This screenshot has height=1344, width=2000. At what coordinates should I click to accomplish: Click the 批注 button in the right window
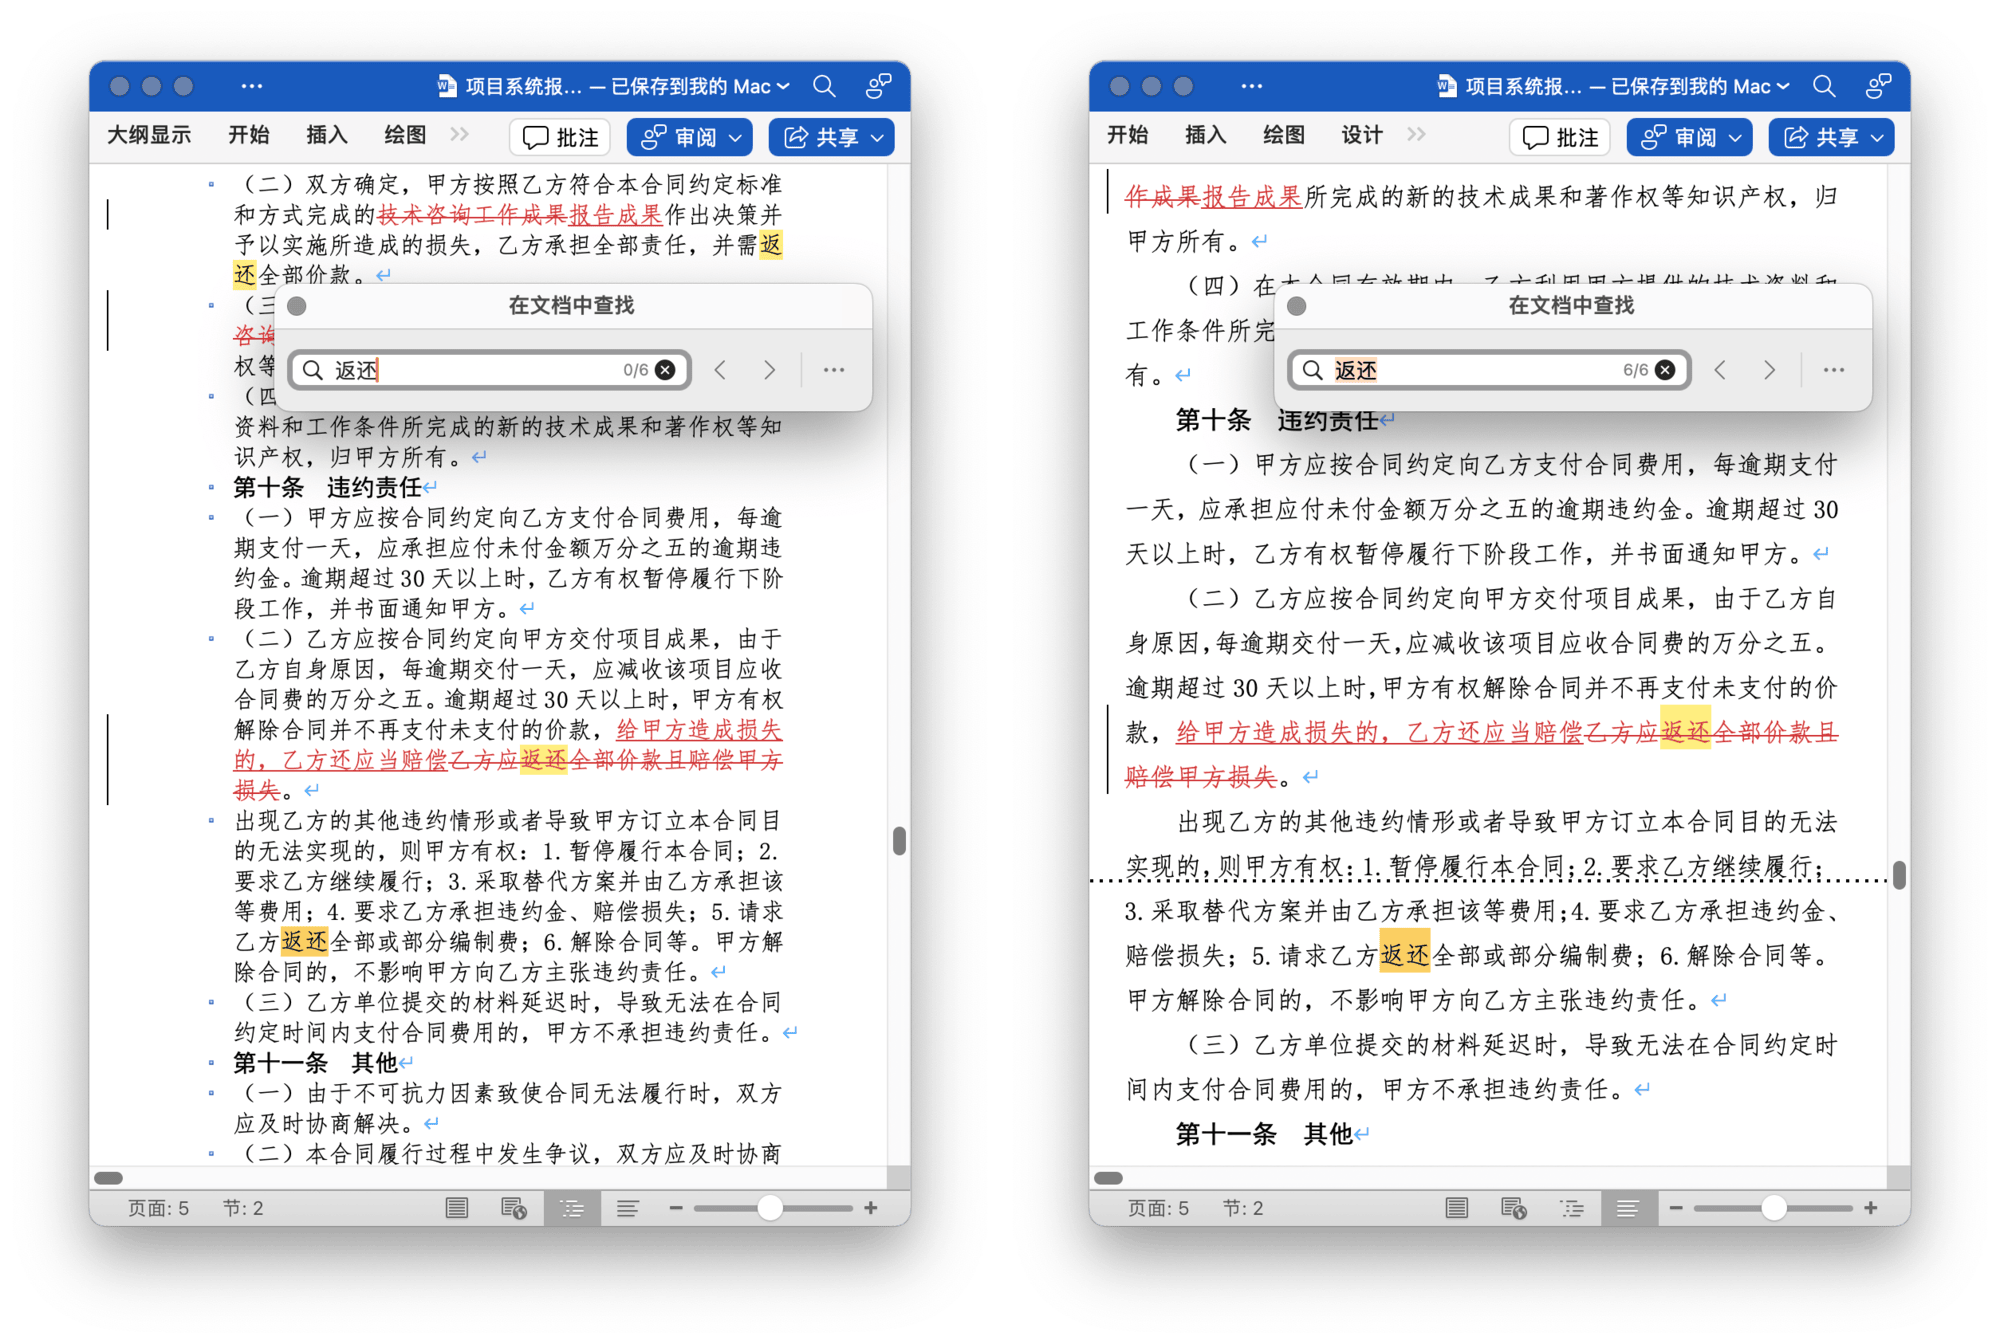pos(1560,137)
